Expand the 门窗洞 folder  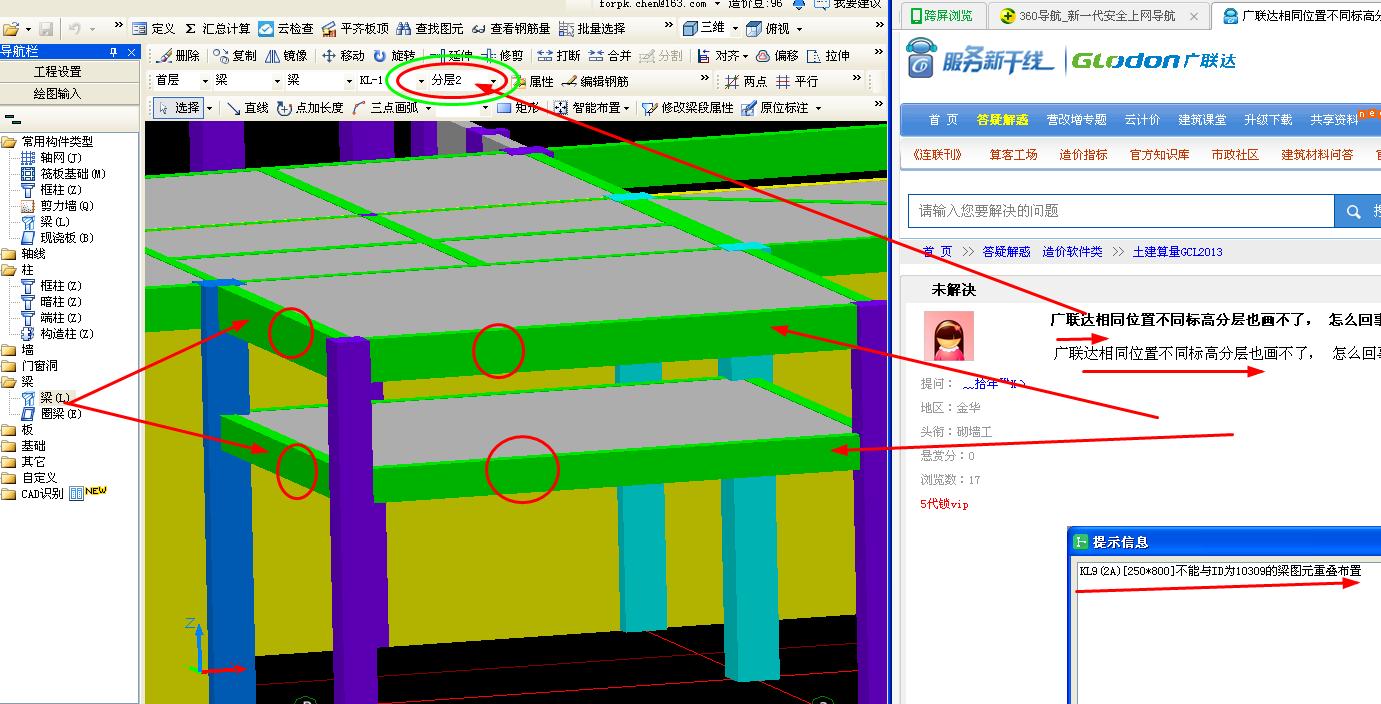point(9,366)
